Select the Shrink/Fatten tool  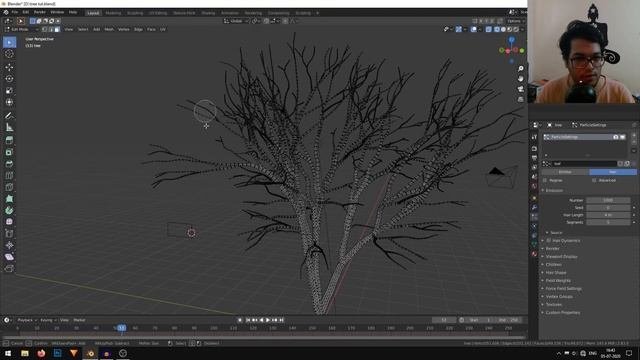coord(9,245)
